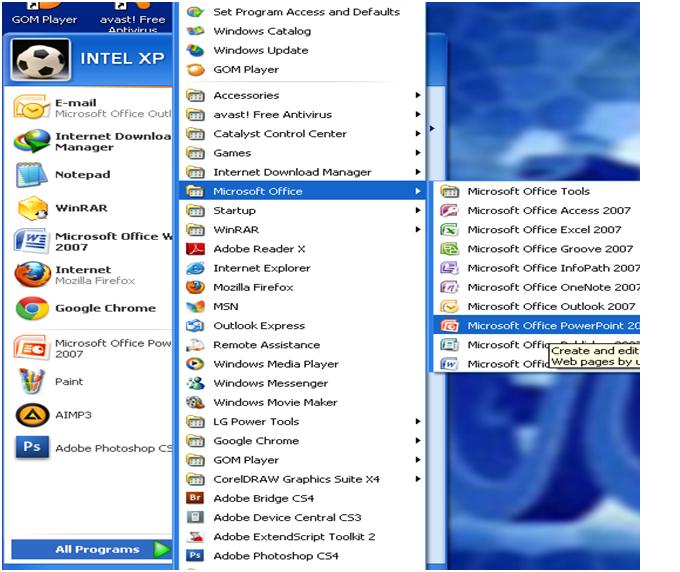Click GOM Player above the Accessories folder

click(302, 69)
